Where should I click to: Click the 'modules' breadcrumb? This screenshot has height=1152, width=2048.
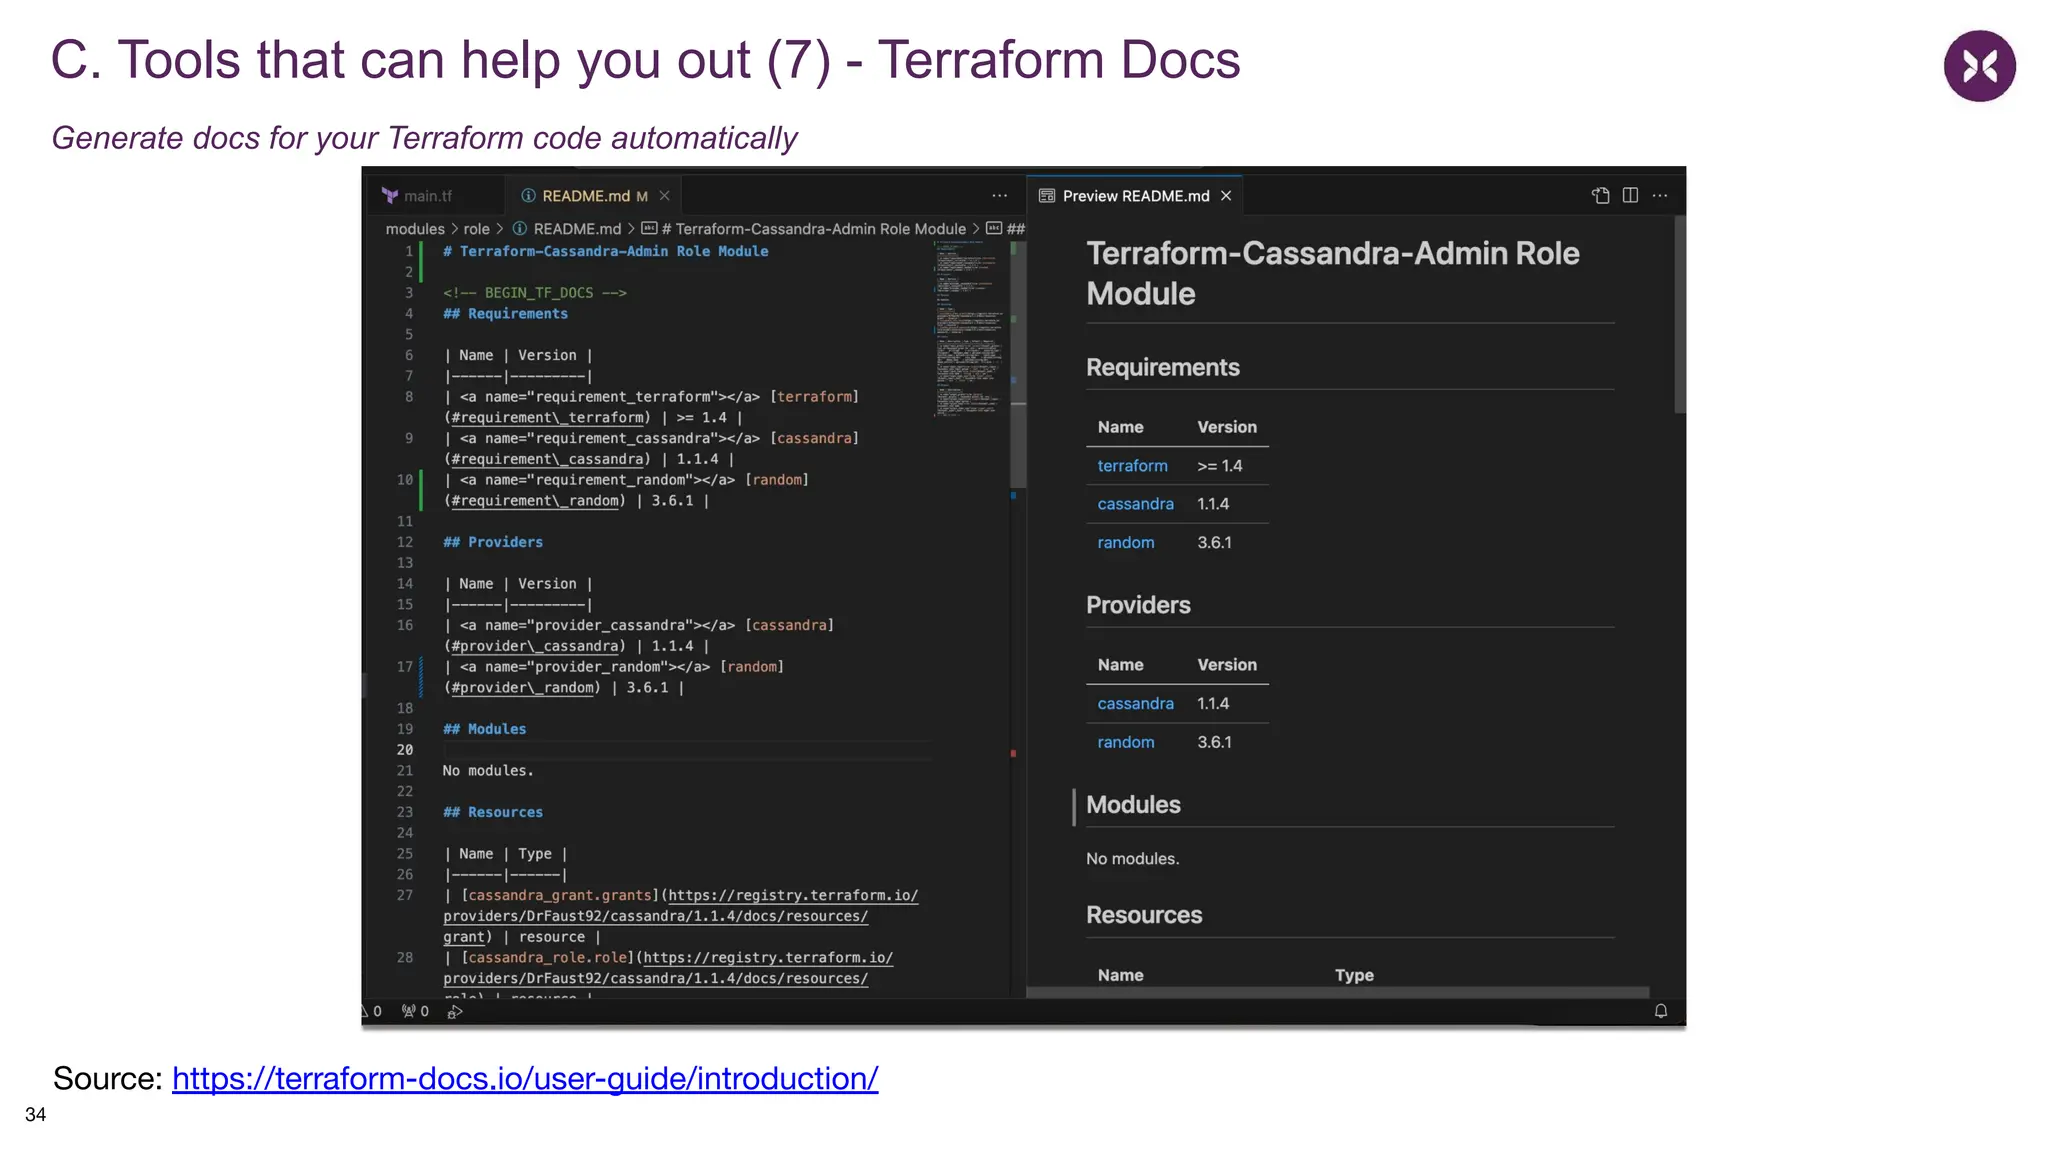pyautogui.click(x=415, y=229)
